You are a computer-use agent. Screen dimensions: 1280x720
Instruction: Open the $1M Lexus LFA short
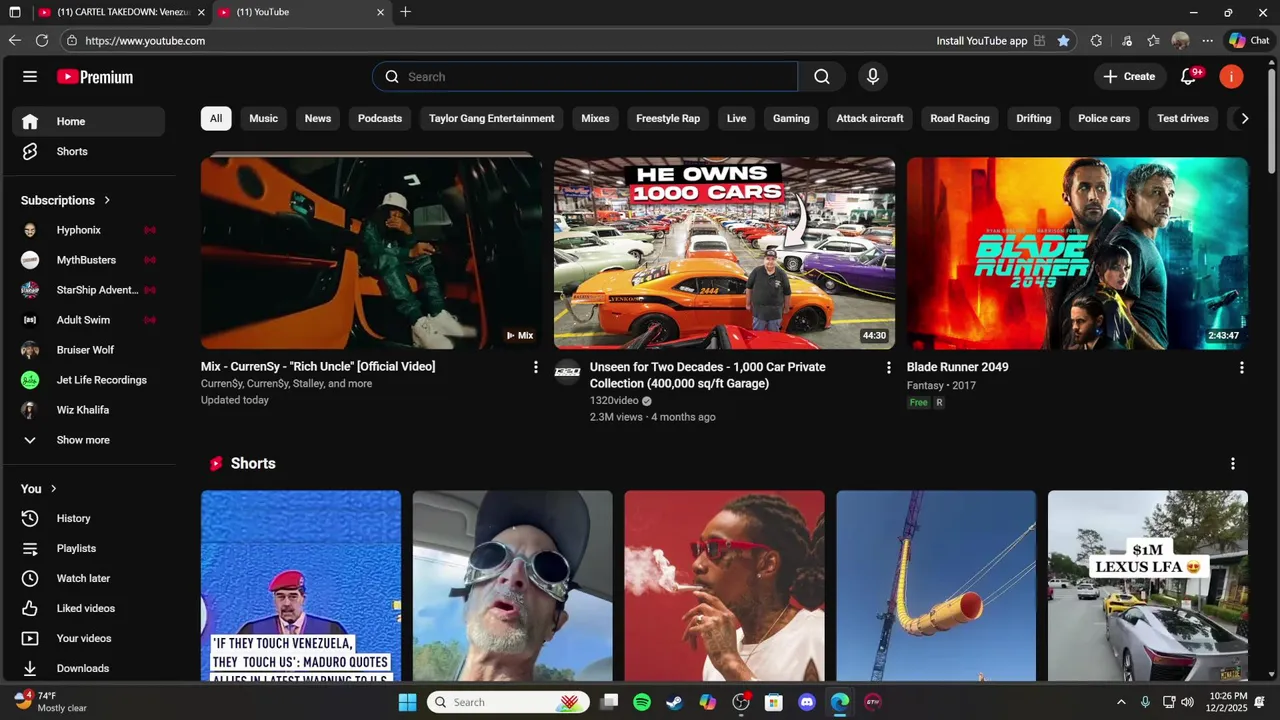(1147, 586)
